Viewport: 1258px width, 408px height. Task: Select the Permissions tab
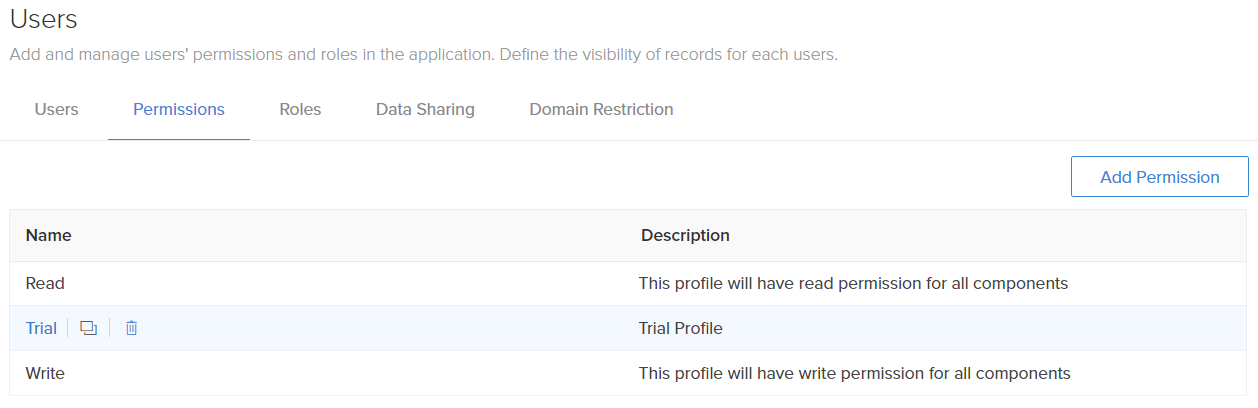(179, 109)
